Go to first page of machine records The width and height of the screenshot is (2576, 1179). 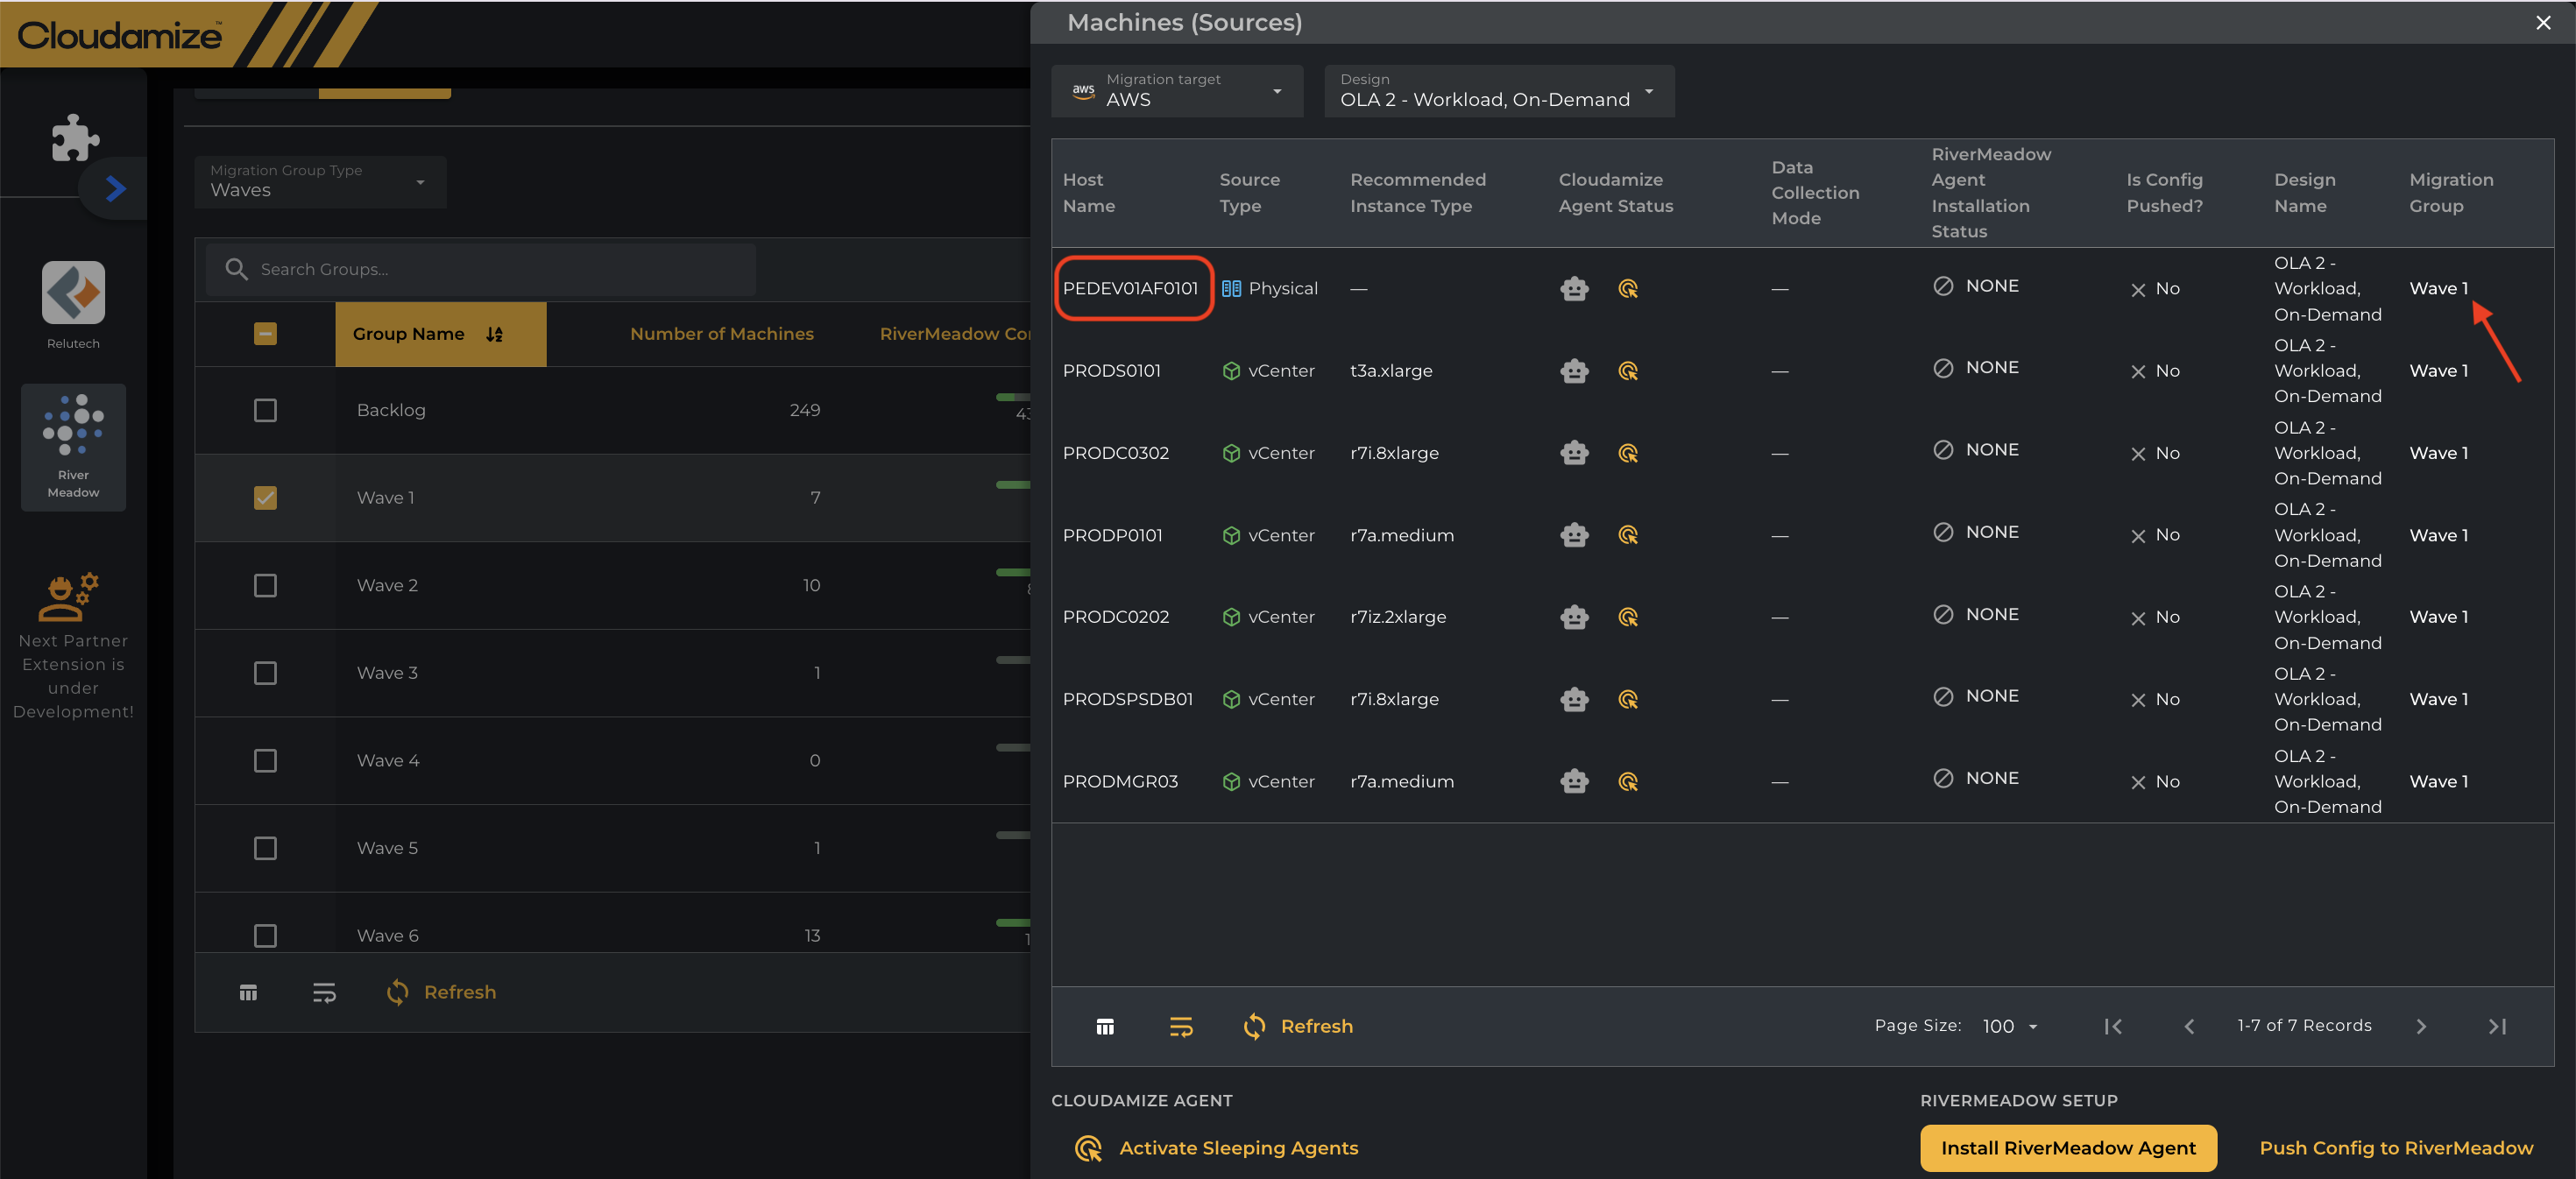pos(2113,1026)
